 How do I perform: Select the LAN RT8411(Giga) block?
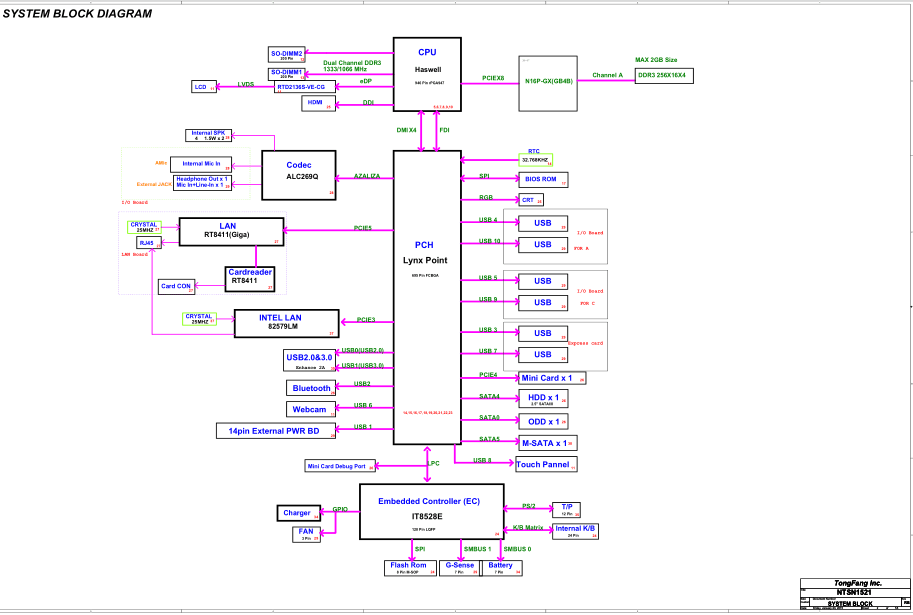(x=231, y=232)
